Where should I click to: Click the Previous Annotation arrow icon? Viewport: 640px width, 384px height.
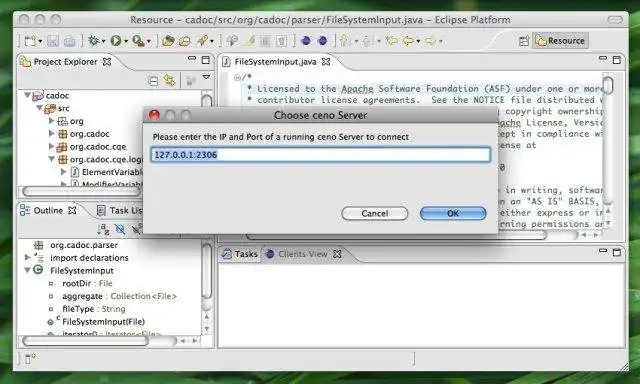[367, 41]
